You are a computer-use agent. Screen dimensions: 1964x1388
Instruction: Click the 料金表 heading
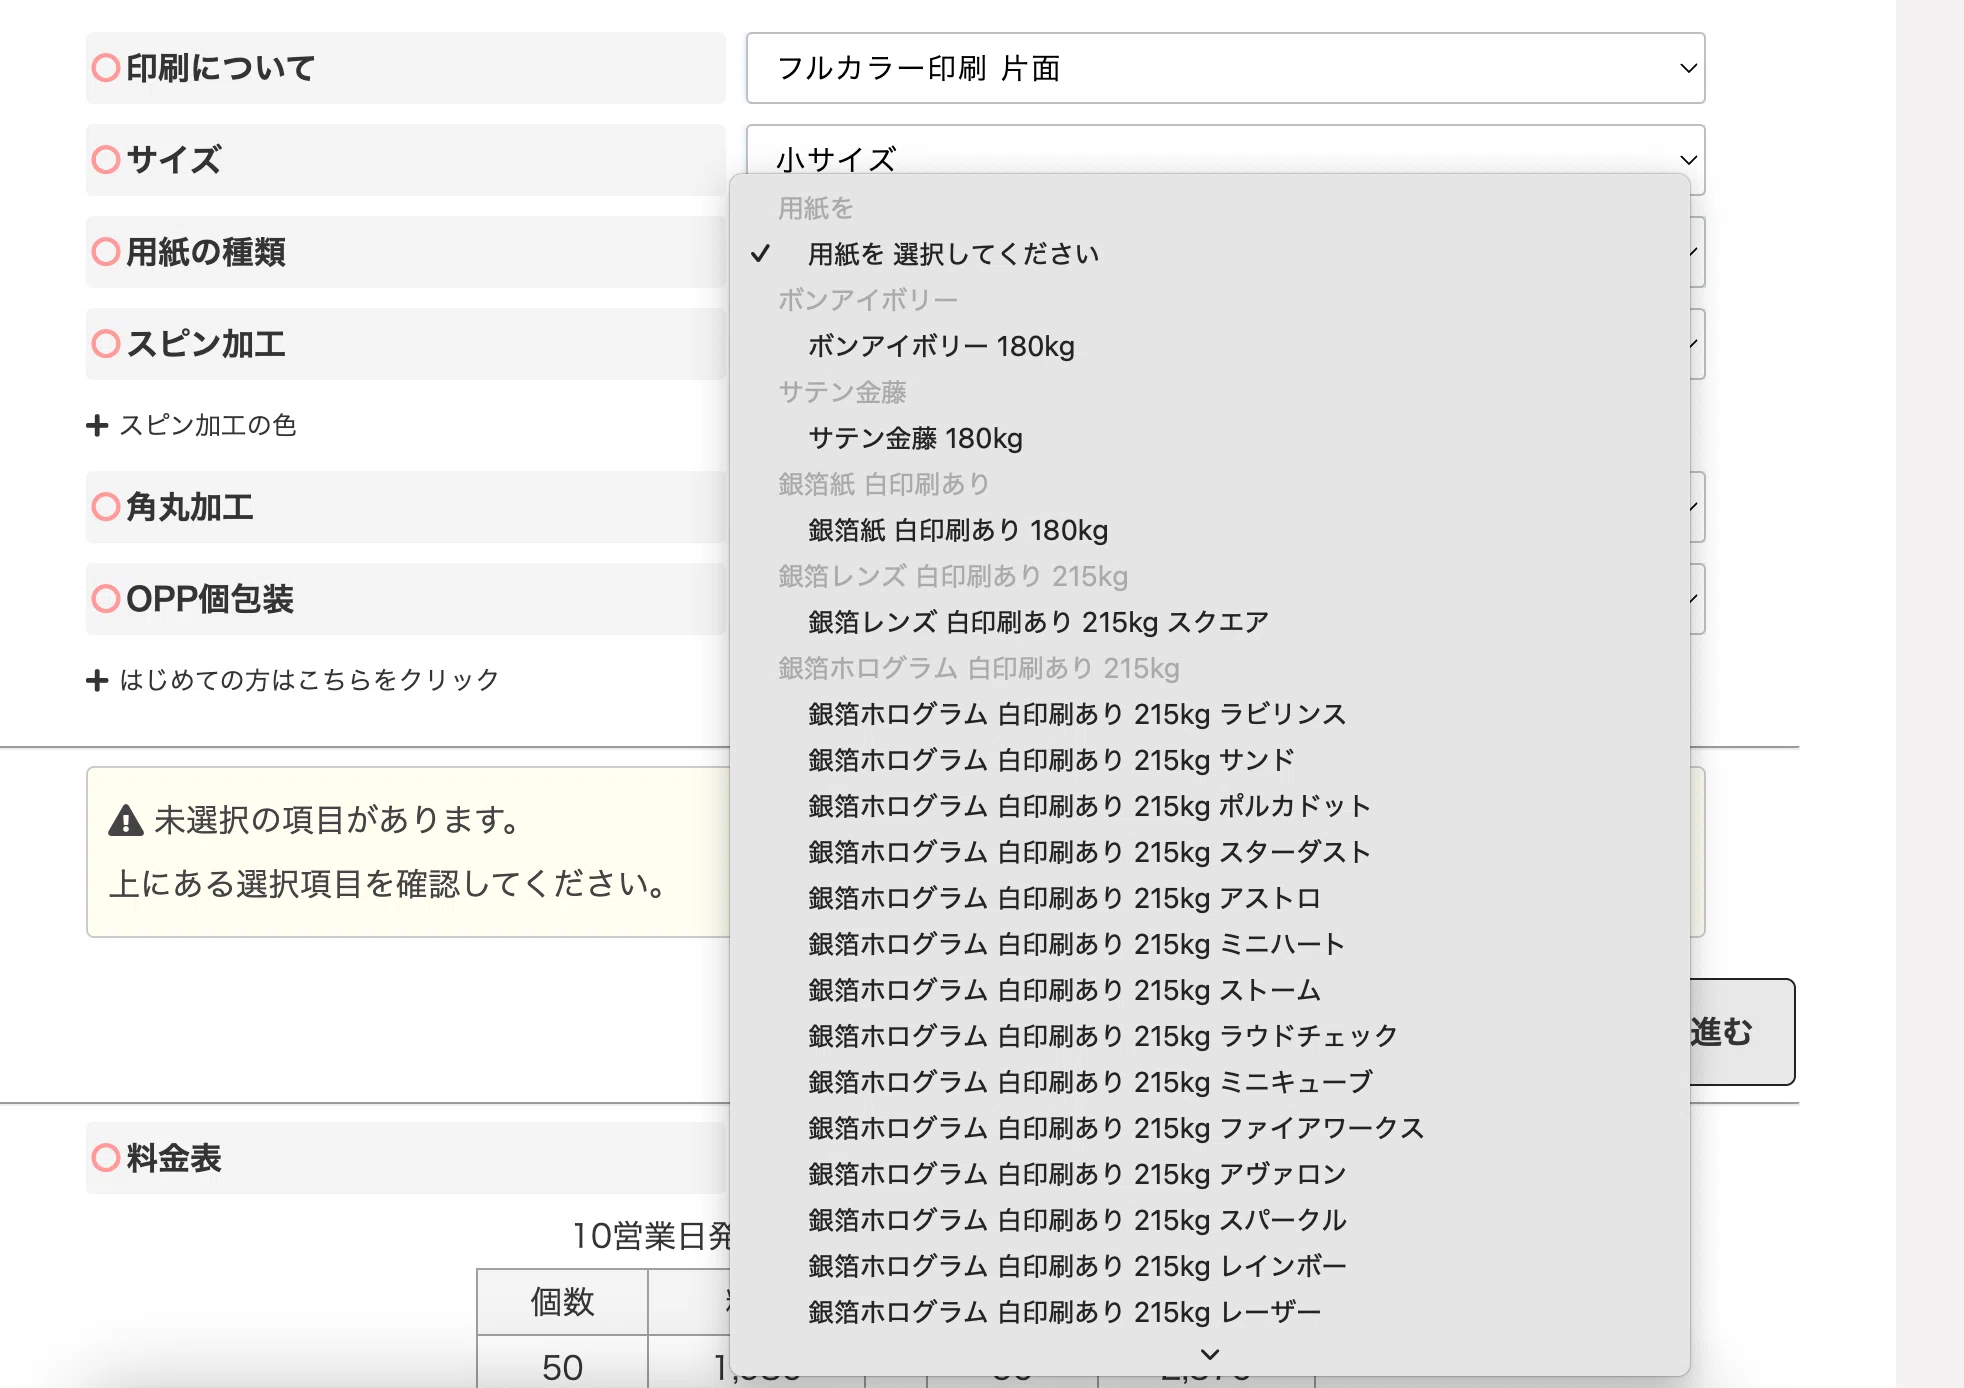(x=174, y=1158)
